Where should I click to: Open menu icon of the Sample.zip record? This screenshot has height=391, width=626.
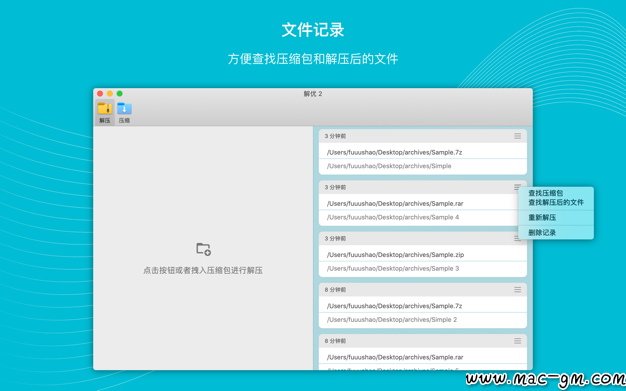[517, 238]
